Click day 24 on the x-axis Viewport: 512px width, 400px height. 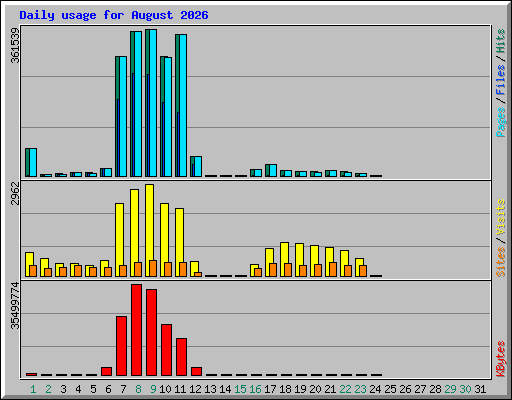point(375,389)
